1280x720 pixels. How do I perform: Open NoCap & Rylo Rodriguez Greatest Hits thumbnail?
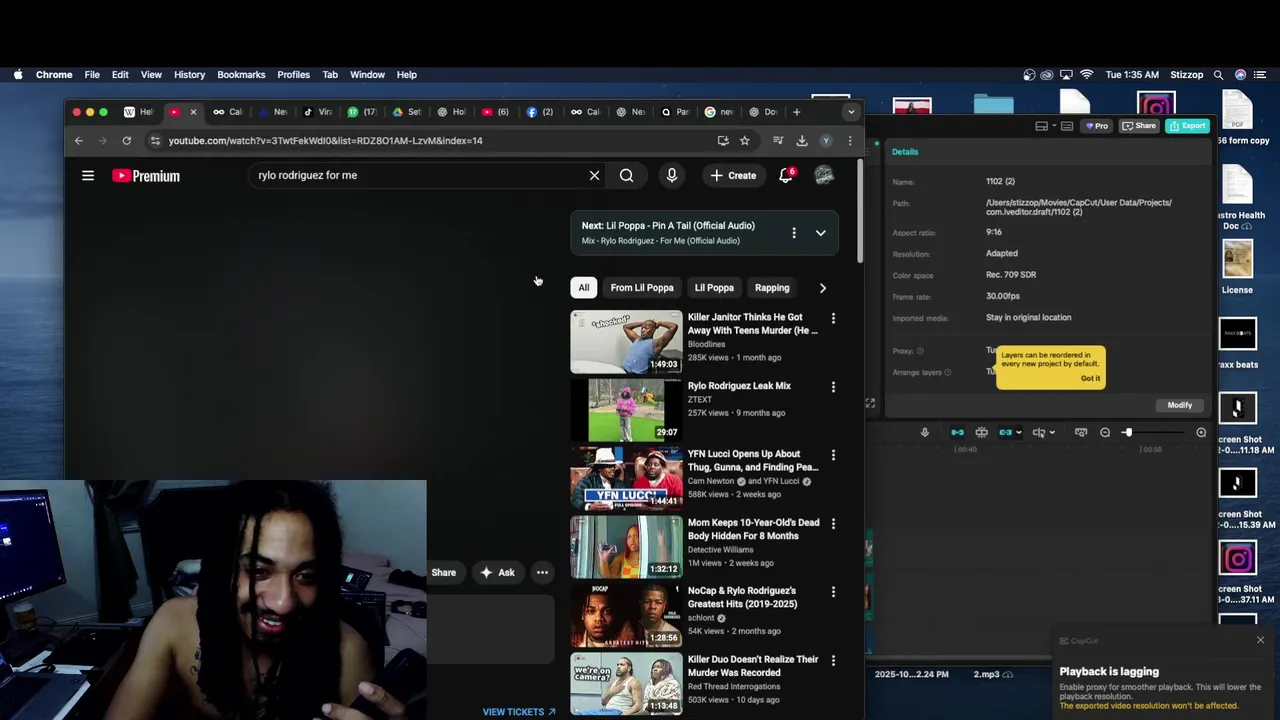pos(626,616)
